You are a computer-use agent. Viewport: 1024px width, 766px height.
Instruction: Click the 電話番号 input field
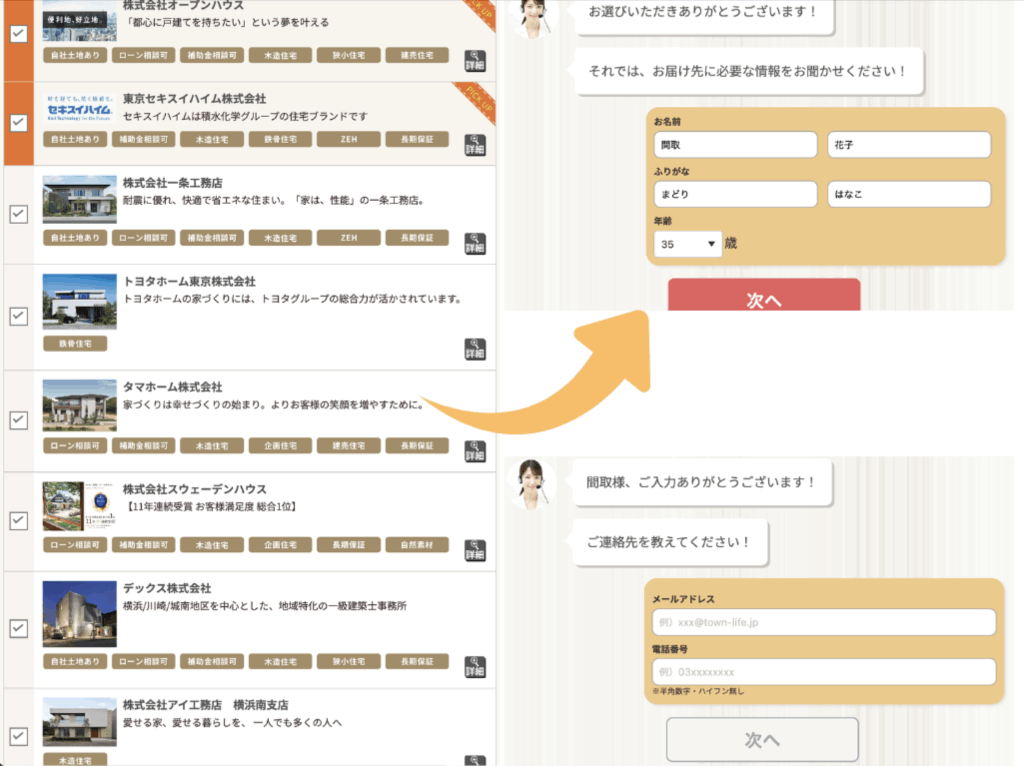point(824,672)
